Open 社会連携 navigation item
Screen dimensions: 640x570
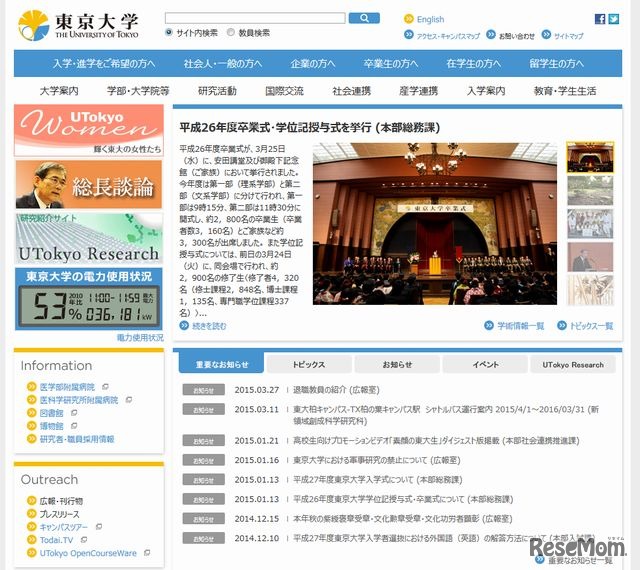point(351,91)
